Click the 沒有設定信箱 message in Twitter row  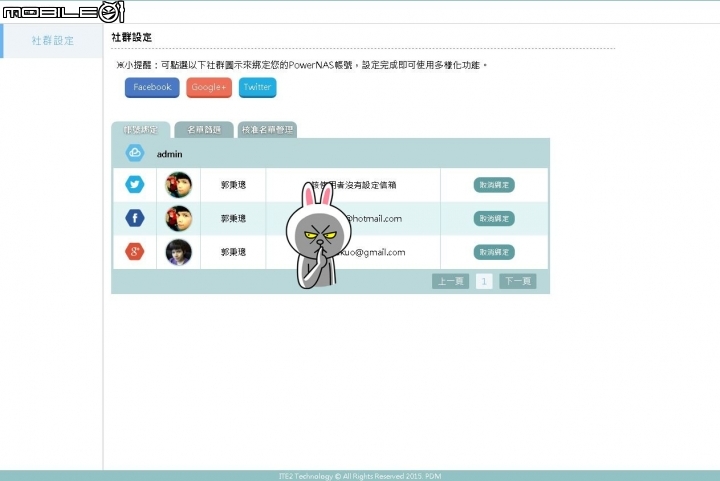353,185
